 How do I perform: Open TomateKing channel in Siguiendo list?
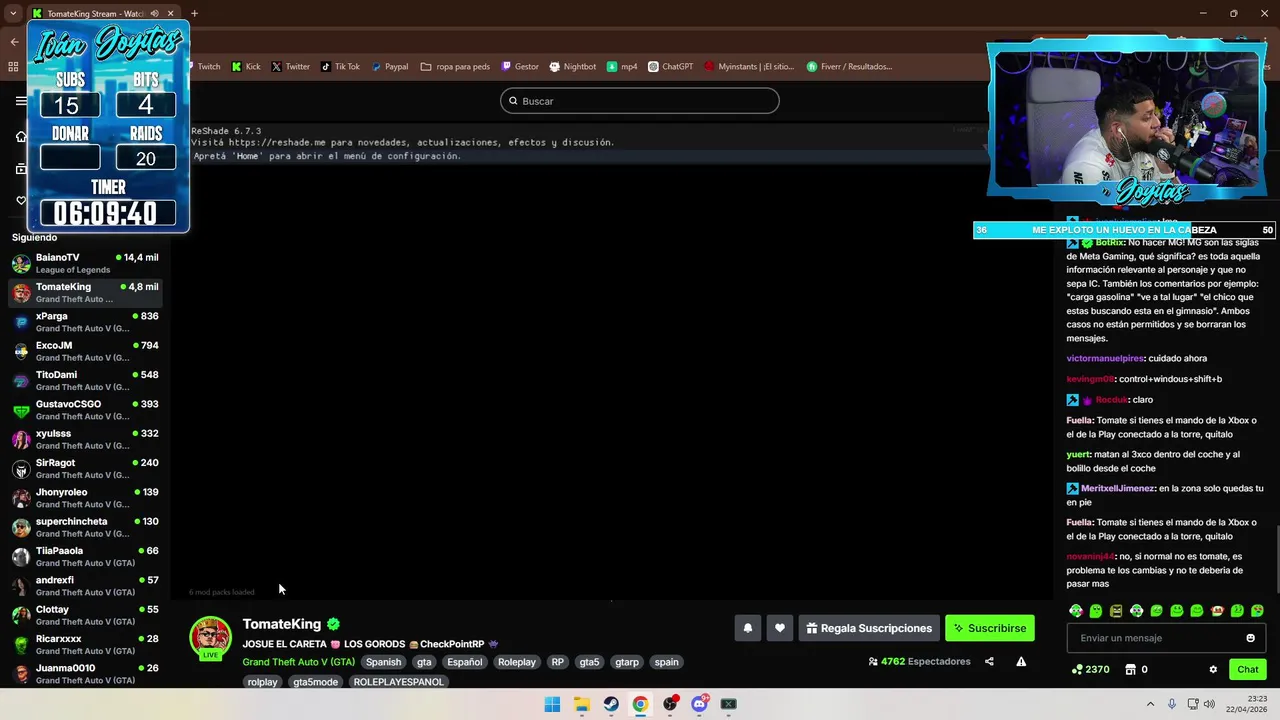[x=85, y=292]
